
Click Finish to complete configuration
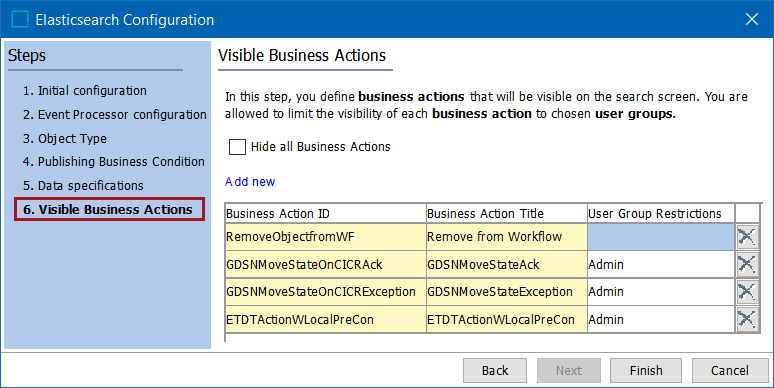646,370
